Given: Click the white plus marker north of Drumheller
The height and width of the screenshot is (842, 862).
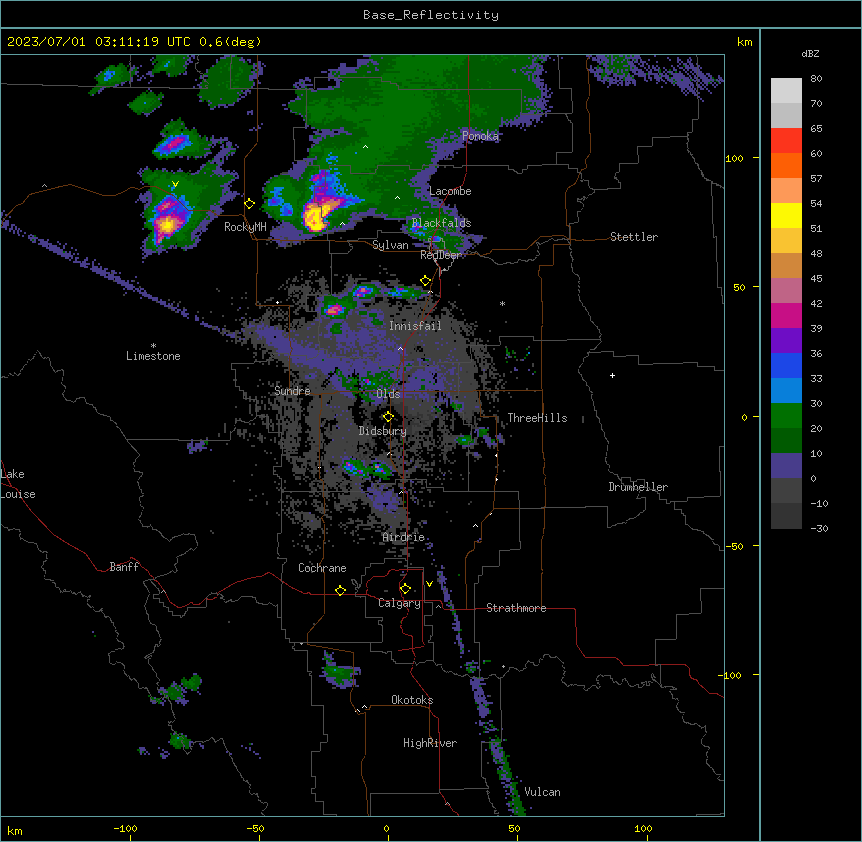Looking at the screenshot, I should (612, 375).
